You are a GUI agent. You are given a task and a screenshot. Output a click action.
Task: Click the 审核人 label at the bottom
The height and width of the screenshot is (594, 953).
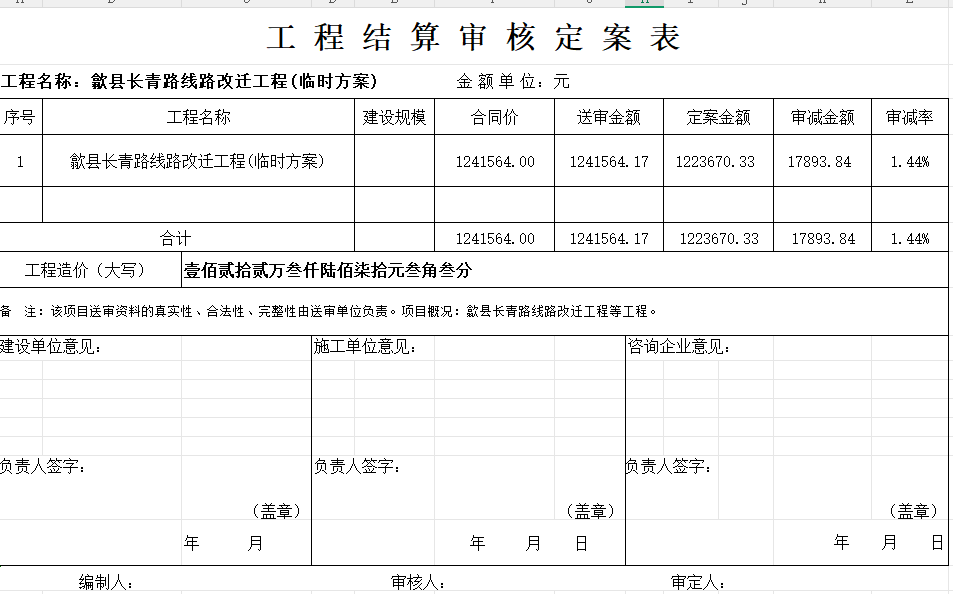click(418, 583)
